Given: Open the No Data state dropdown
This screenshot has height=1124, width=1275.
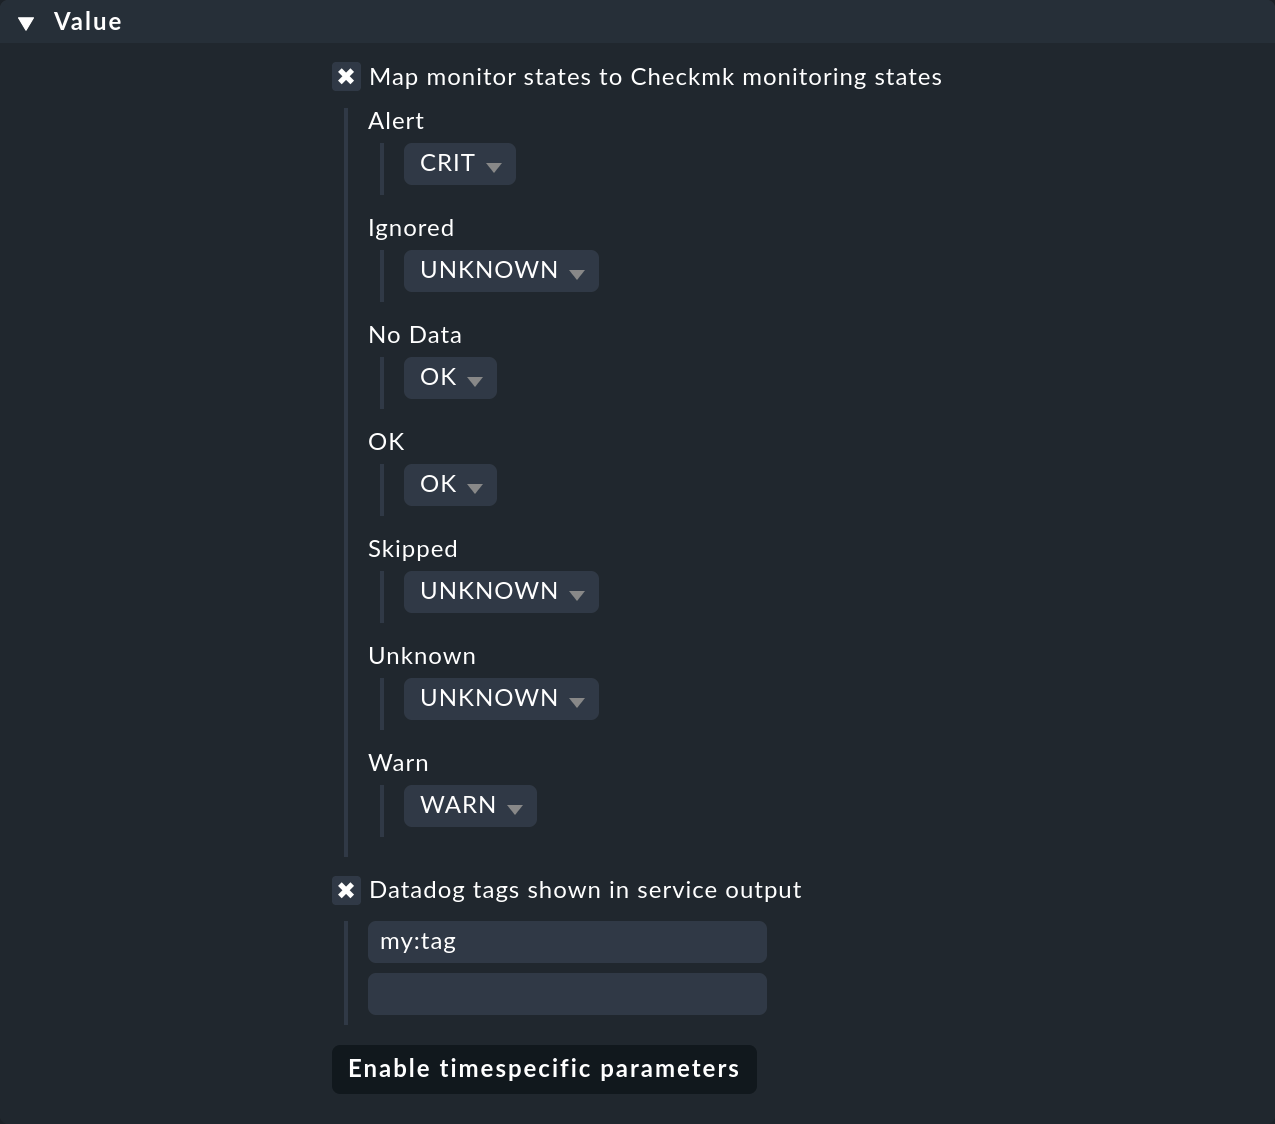Looking at the screenshot, I should coord(449,377).
